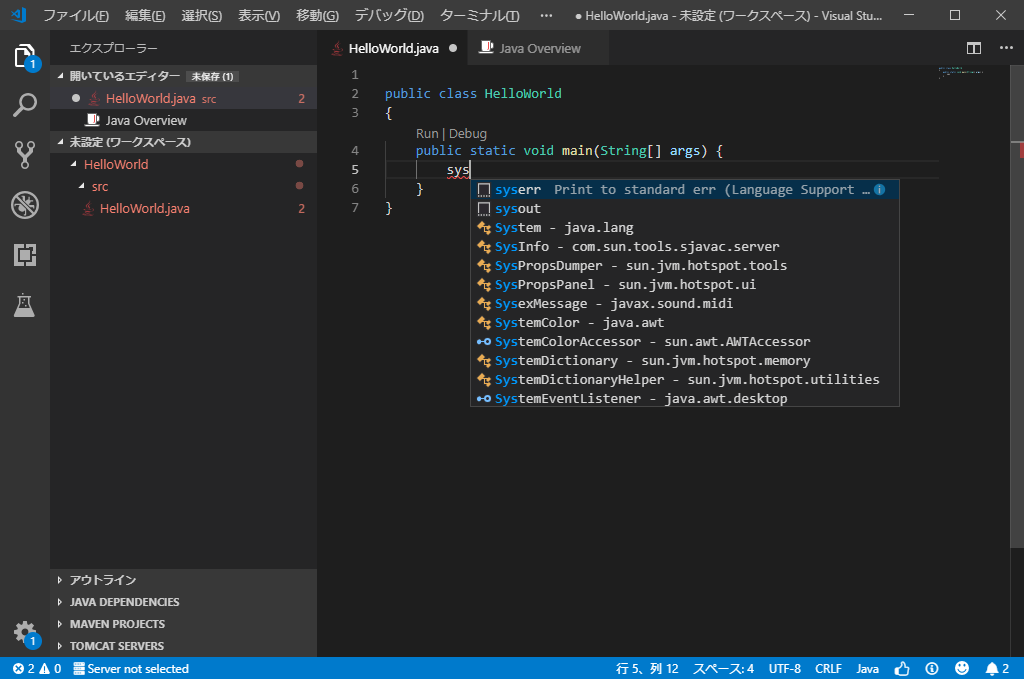Click the smiley feedback icon

pyautogui.click(x=962, y=668)
